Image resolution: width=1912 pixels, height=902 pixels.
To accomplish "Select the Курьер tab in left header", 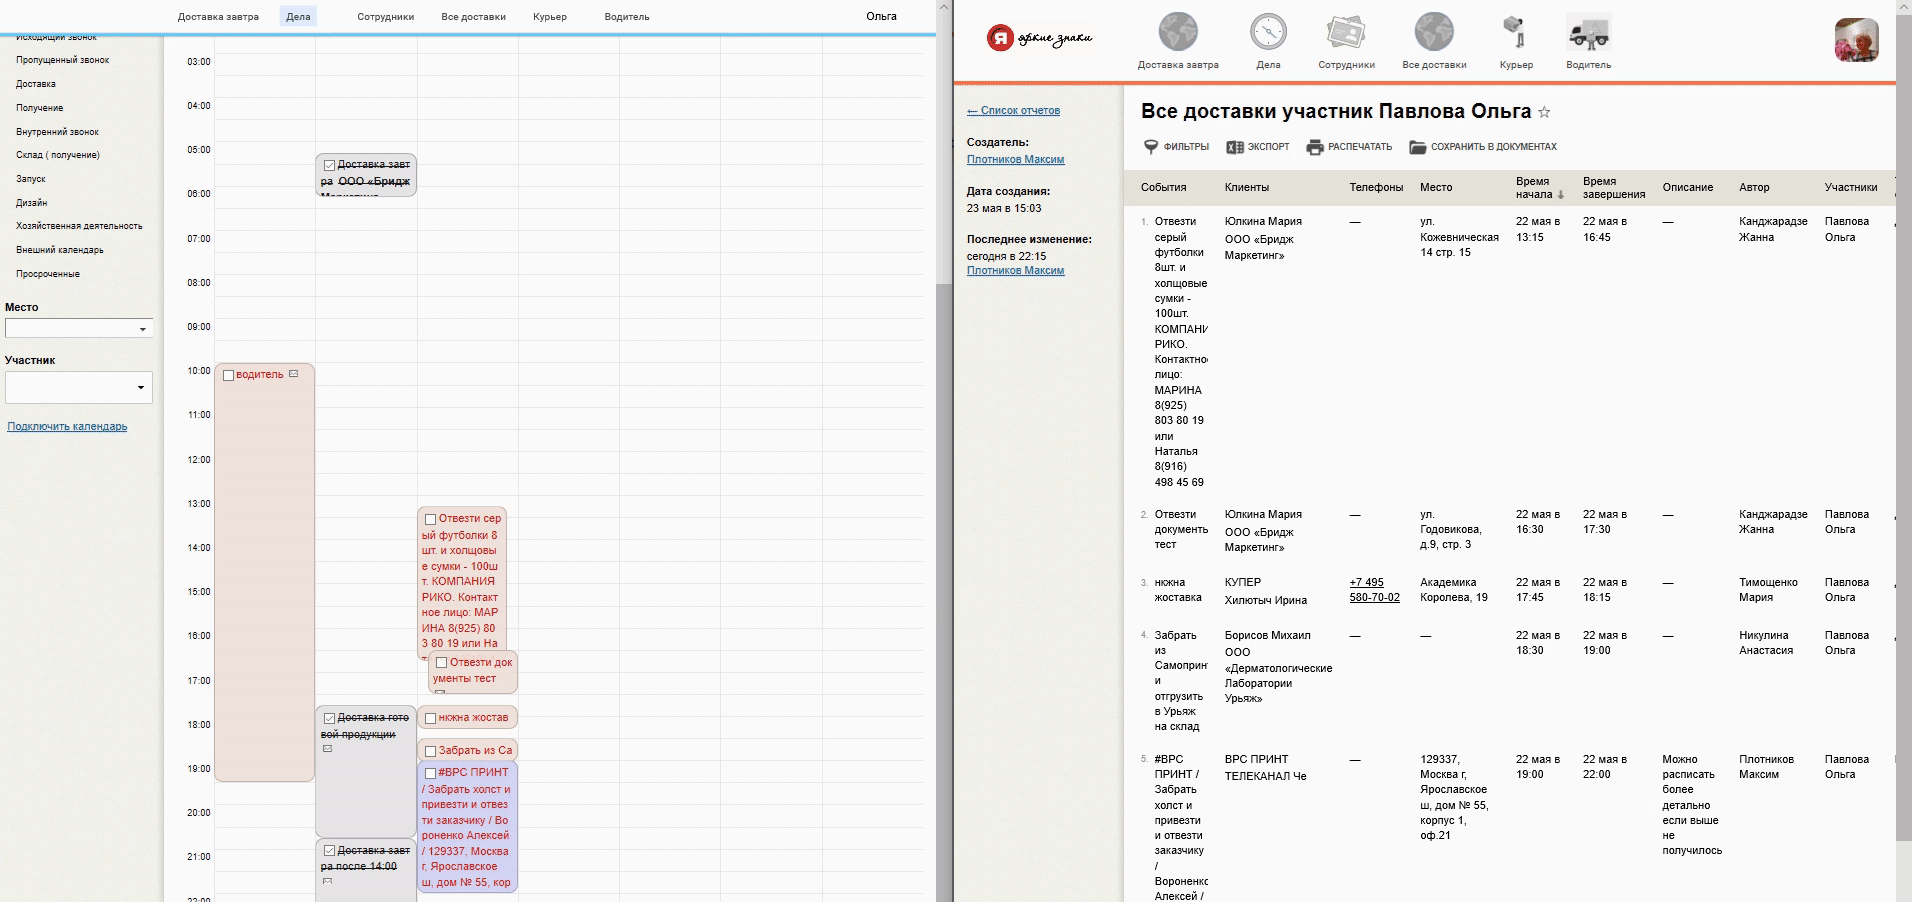I will pos(549,17).
